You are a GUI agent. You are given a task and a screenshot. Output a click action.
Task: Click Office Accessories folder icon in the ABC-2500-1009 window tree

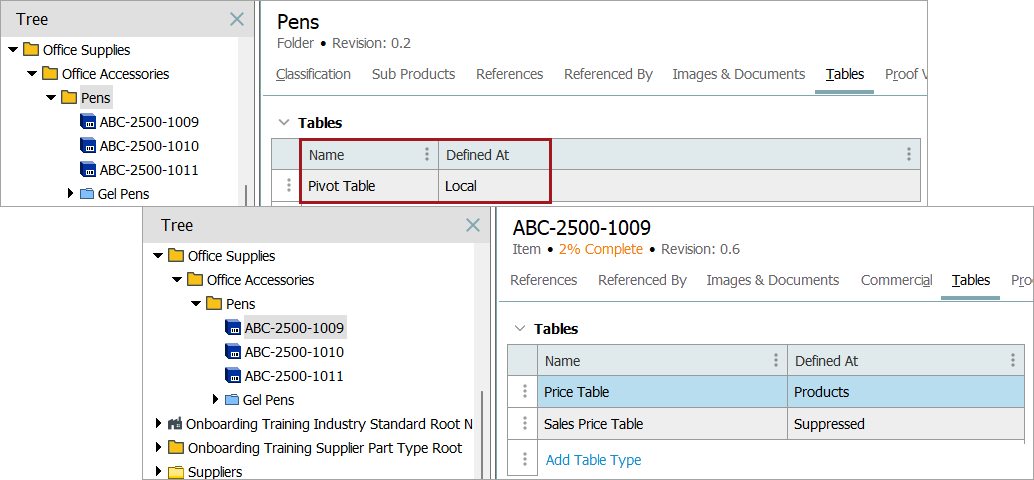[195, 280]
